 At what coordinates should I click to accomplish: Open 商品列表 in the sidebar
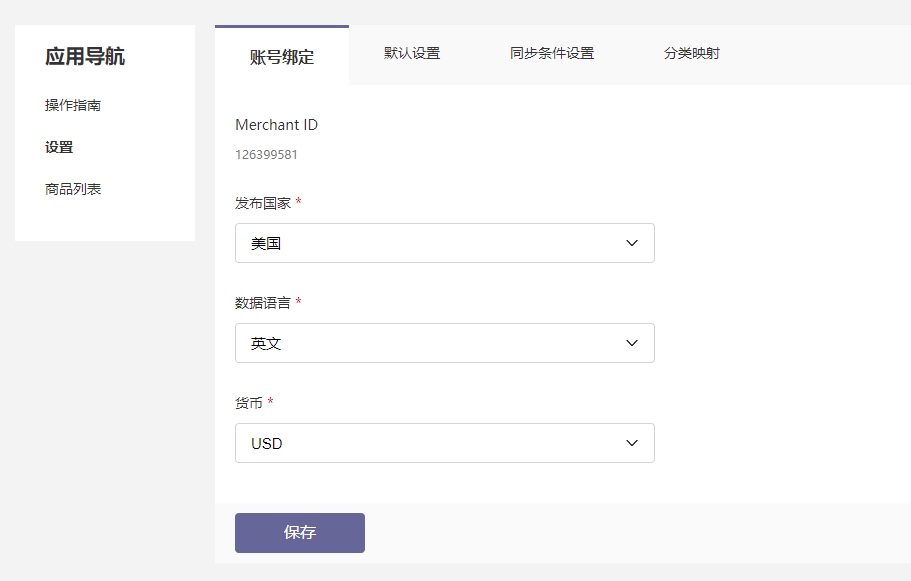73,189
